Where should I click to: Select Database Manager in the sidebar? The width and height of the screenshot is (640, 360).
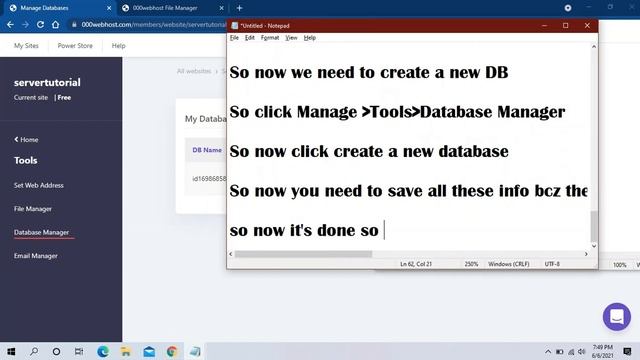[41, 232]
